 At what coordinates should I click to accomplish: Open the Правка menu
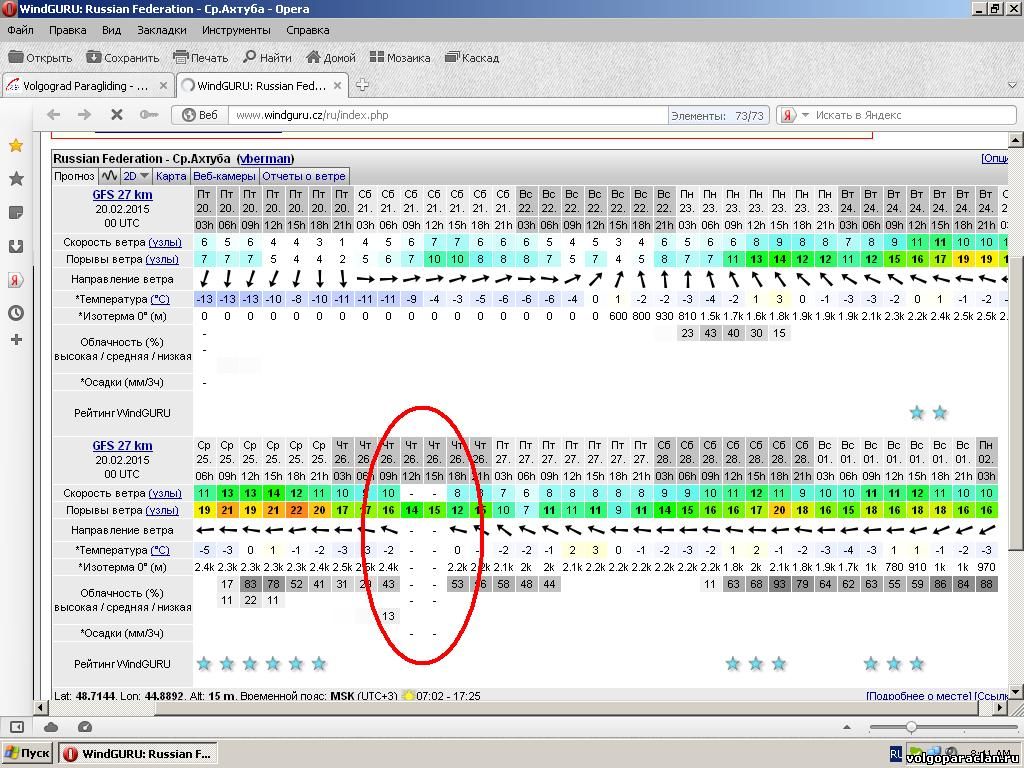coord(67,30)
